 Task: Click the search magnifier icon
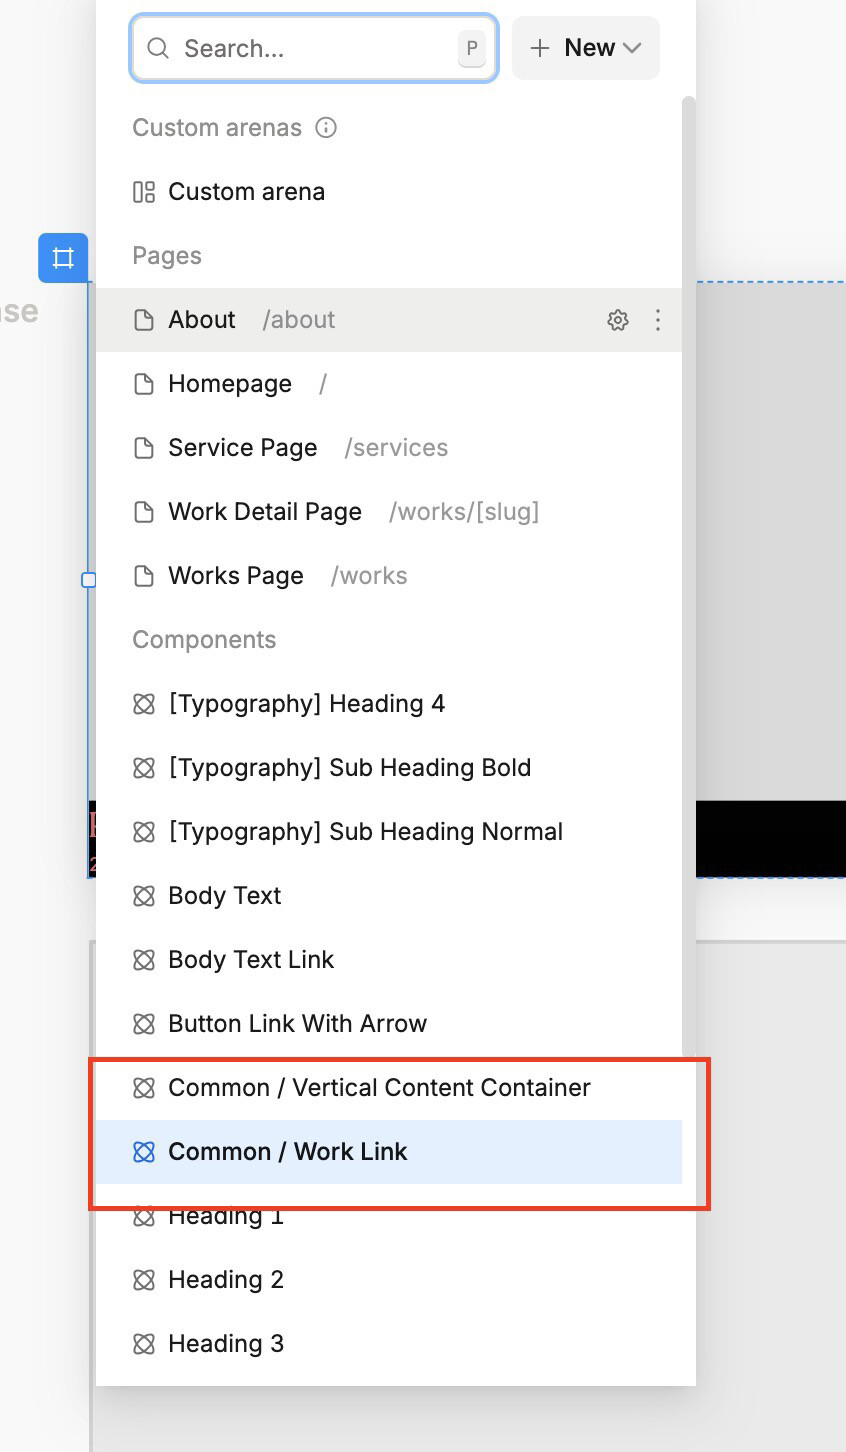tap(158, 48)
